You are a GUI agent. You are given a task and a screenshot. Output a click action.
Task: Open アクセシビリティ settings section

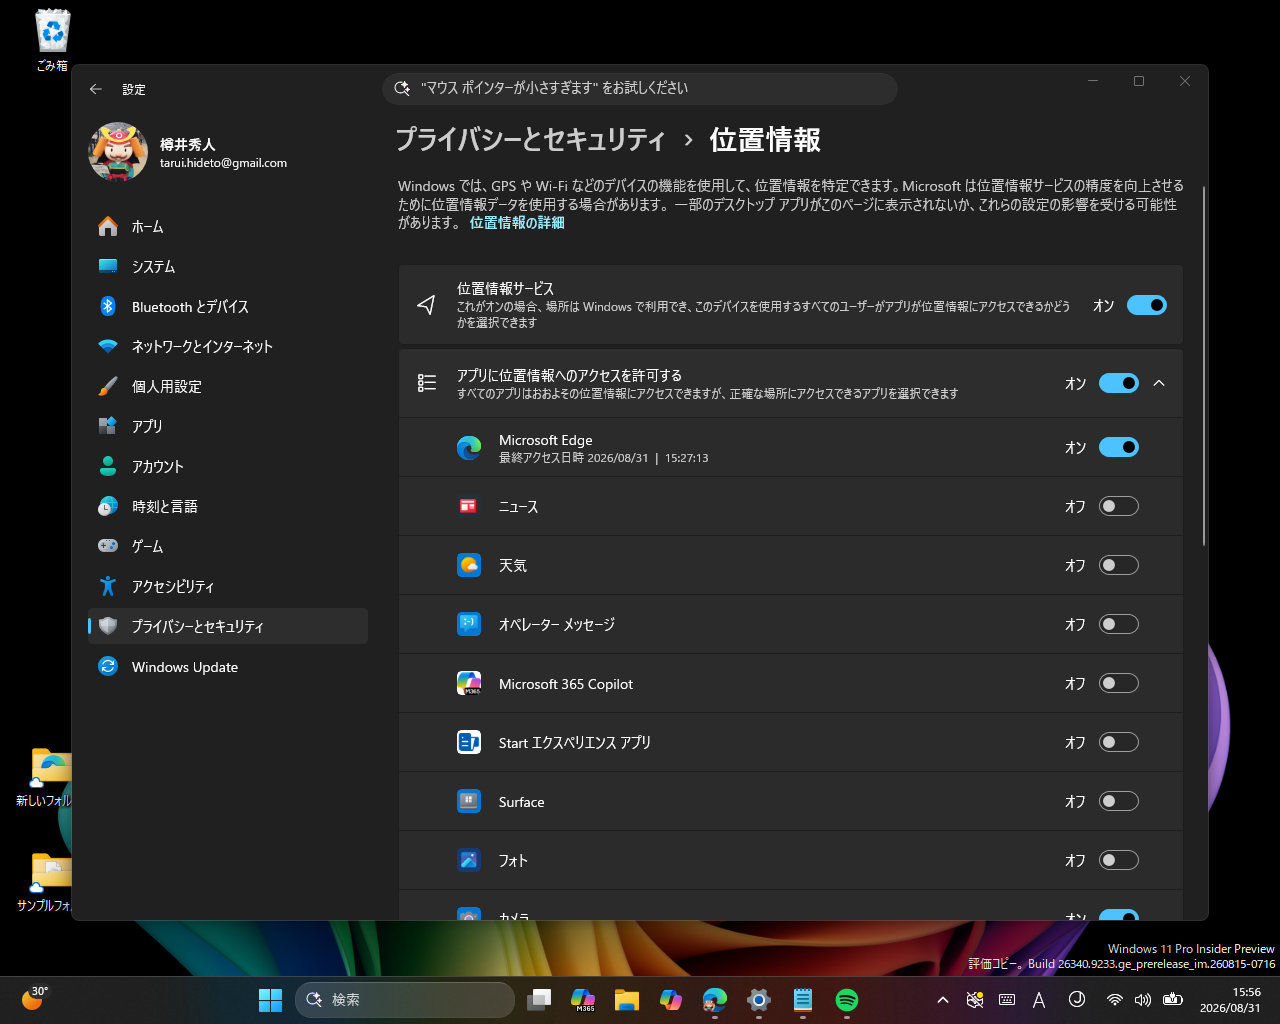[228, 587]
